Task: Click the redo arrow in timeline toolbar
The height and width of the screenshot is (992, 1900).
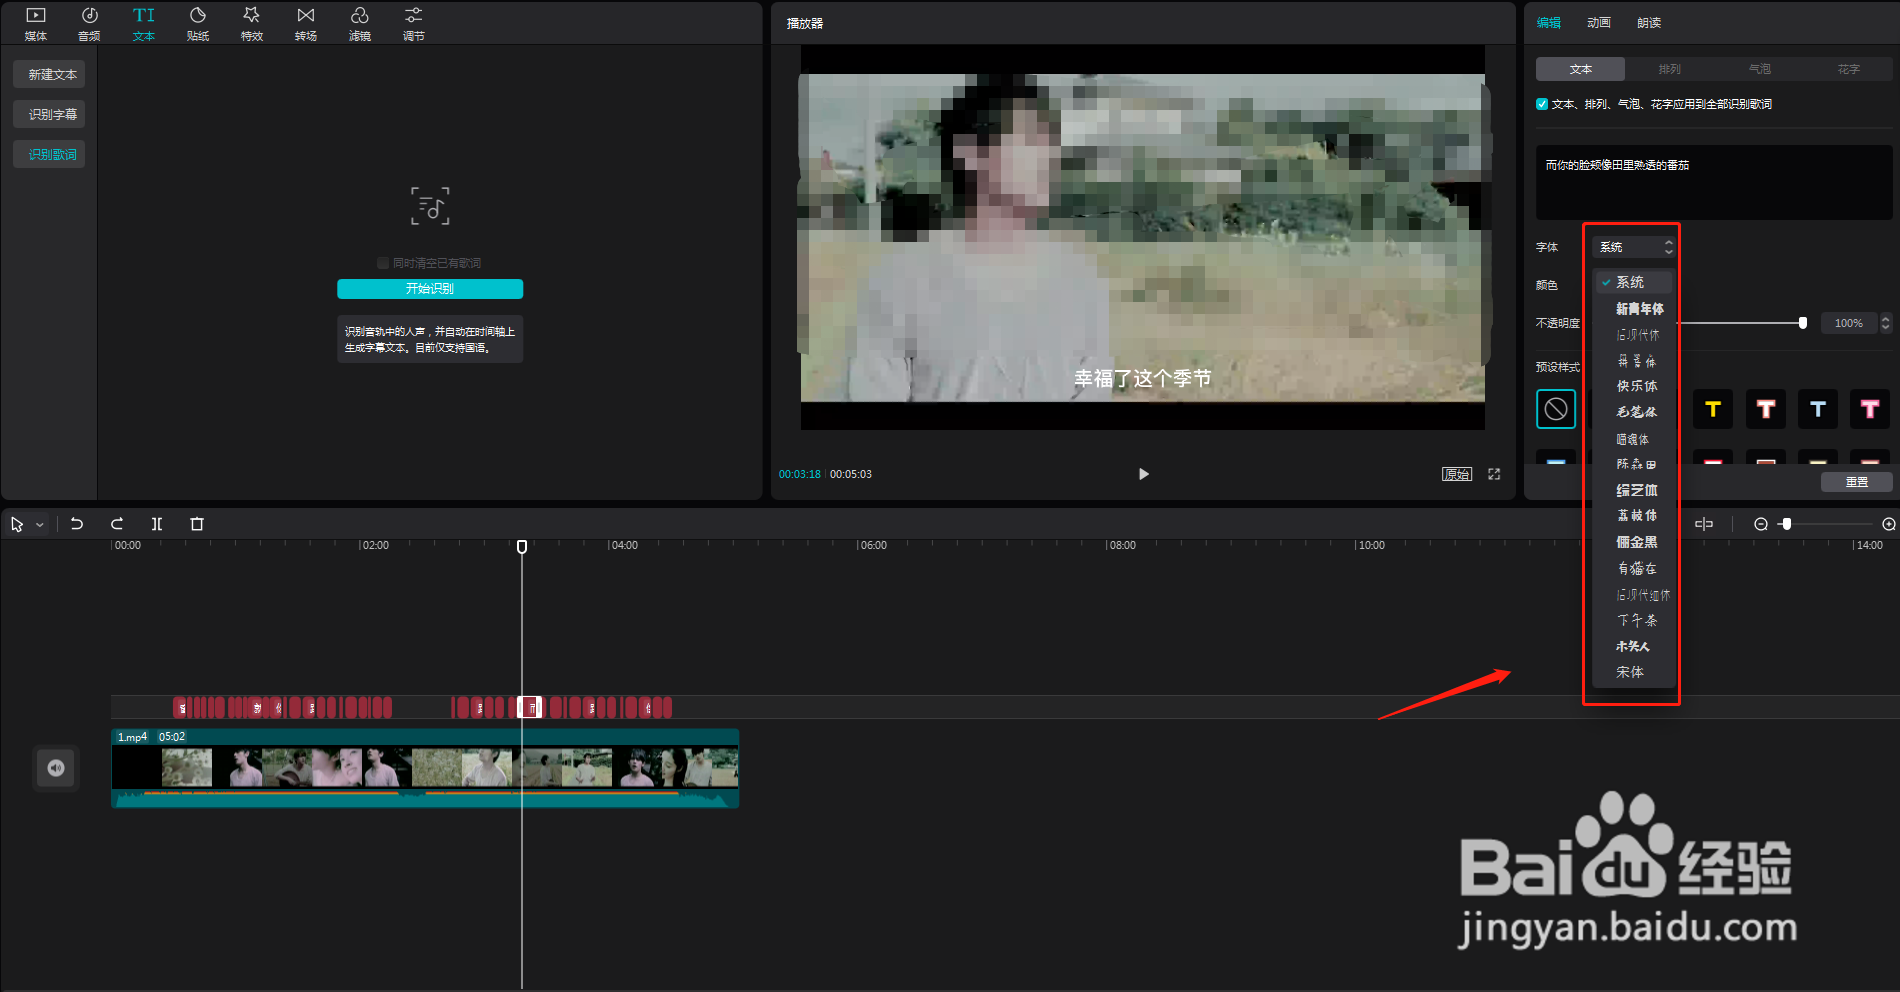Action: click(x=117, y=524)
